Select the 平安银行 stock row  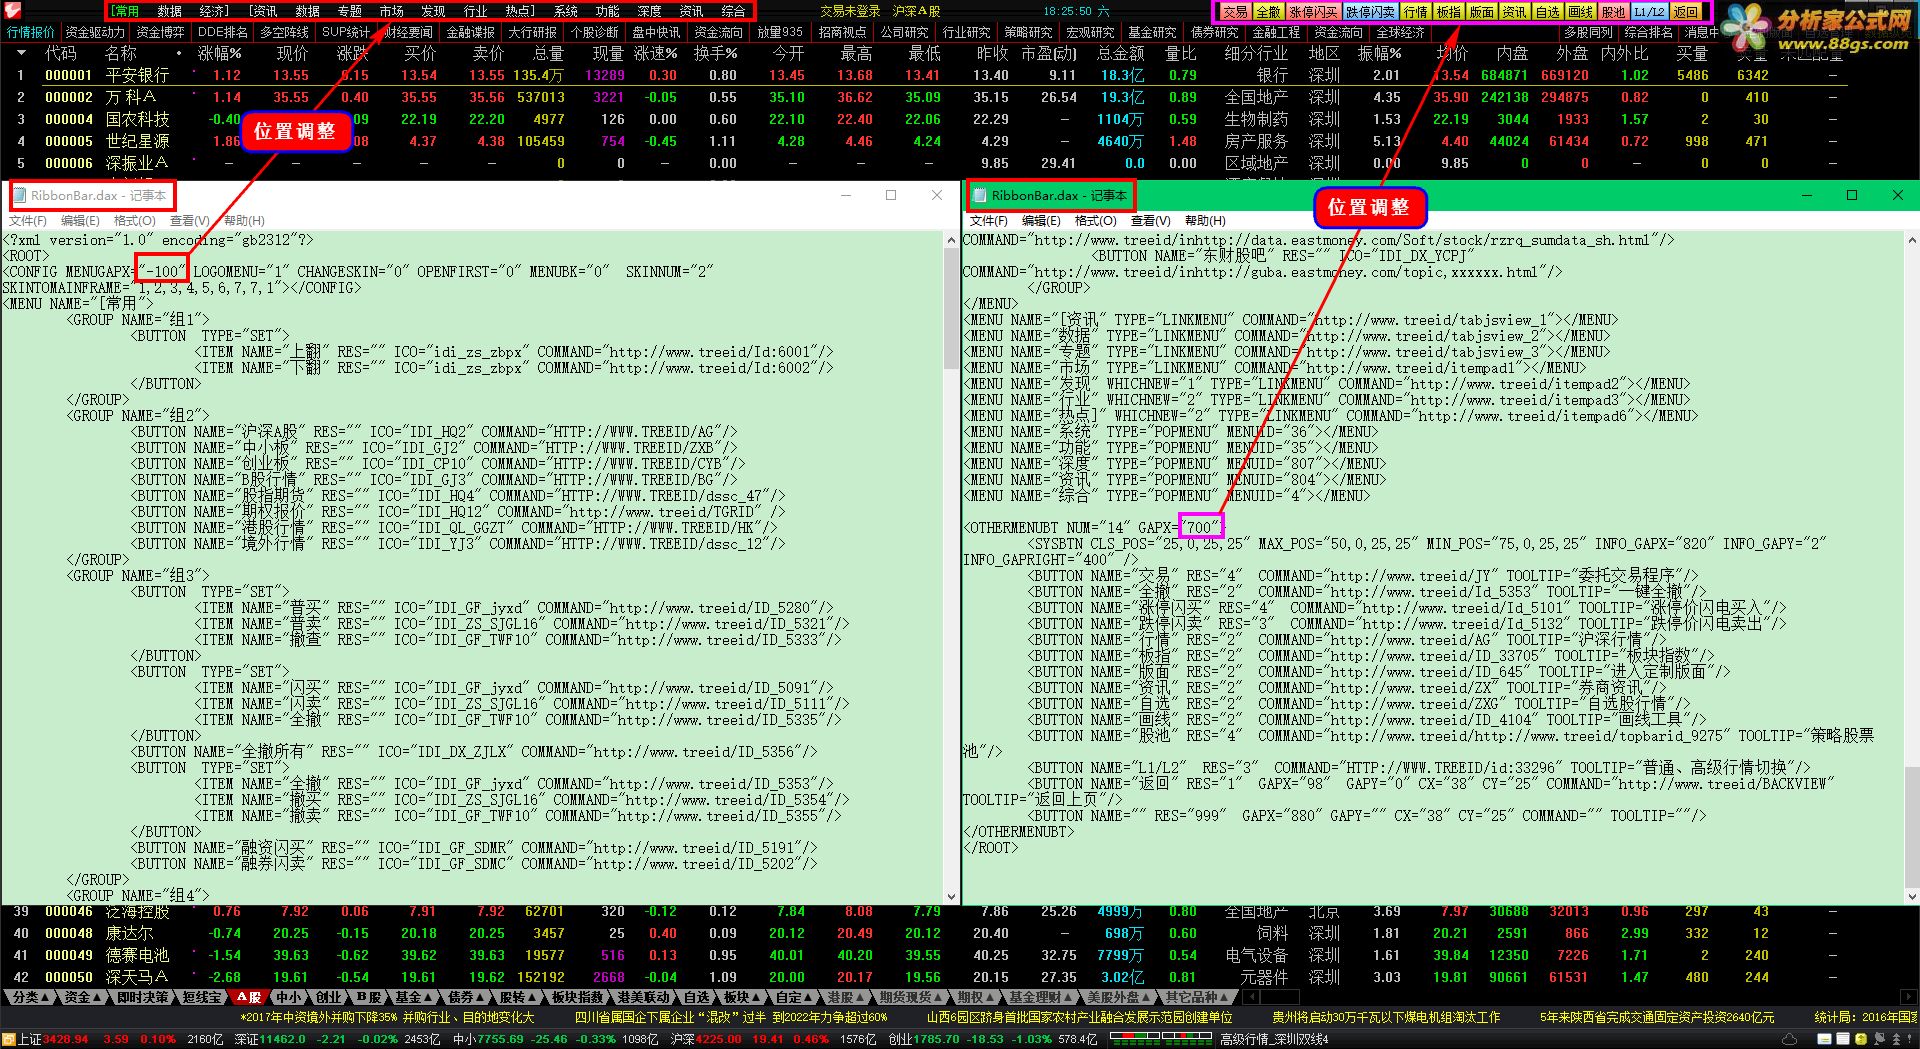point(960,75)
